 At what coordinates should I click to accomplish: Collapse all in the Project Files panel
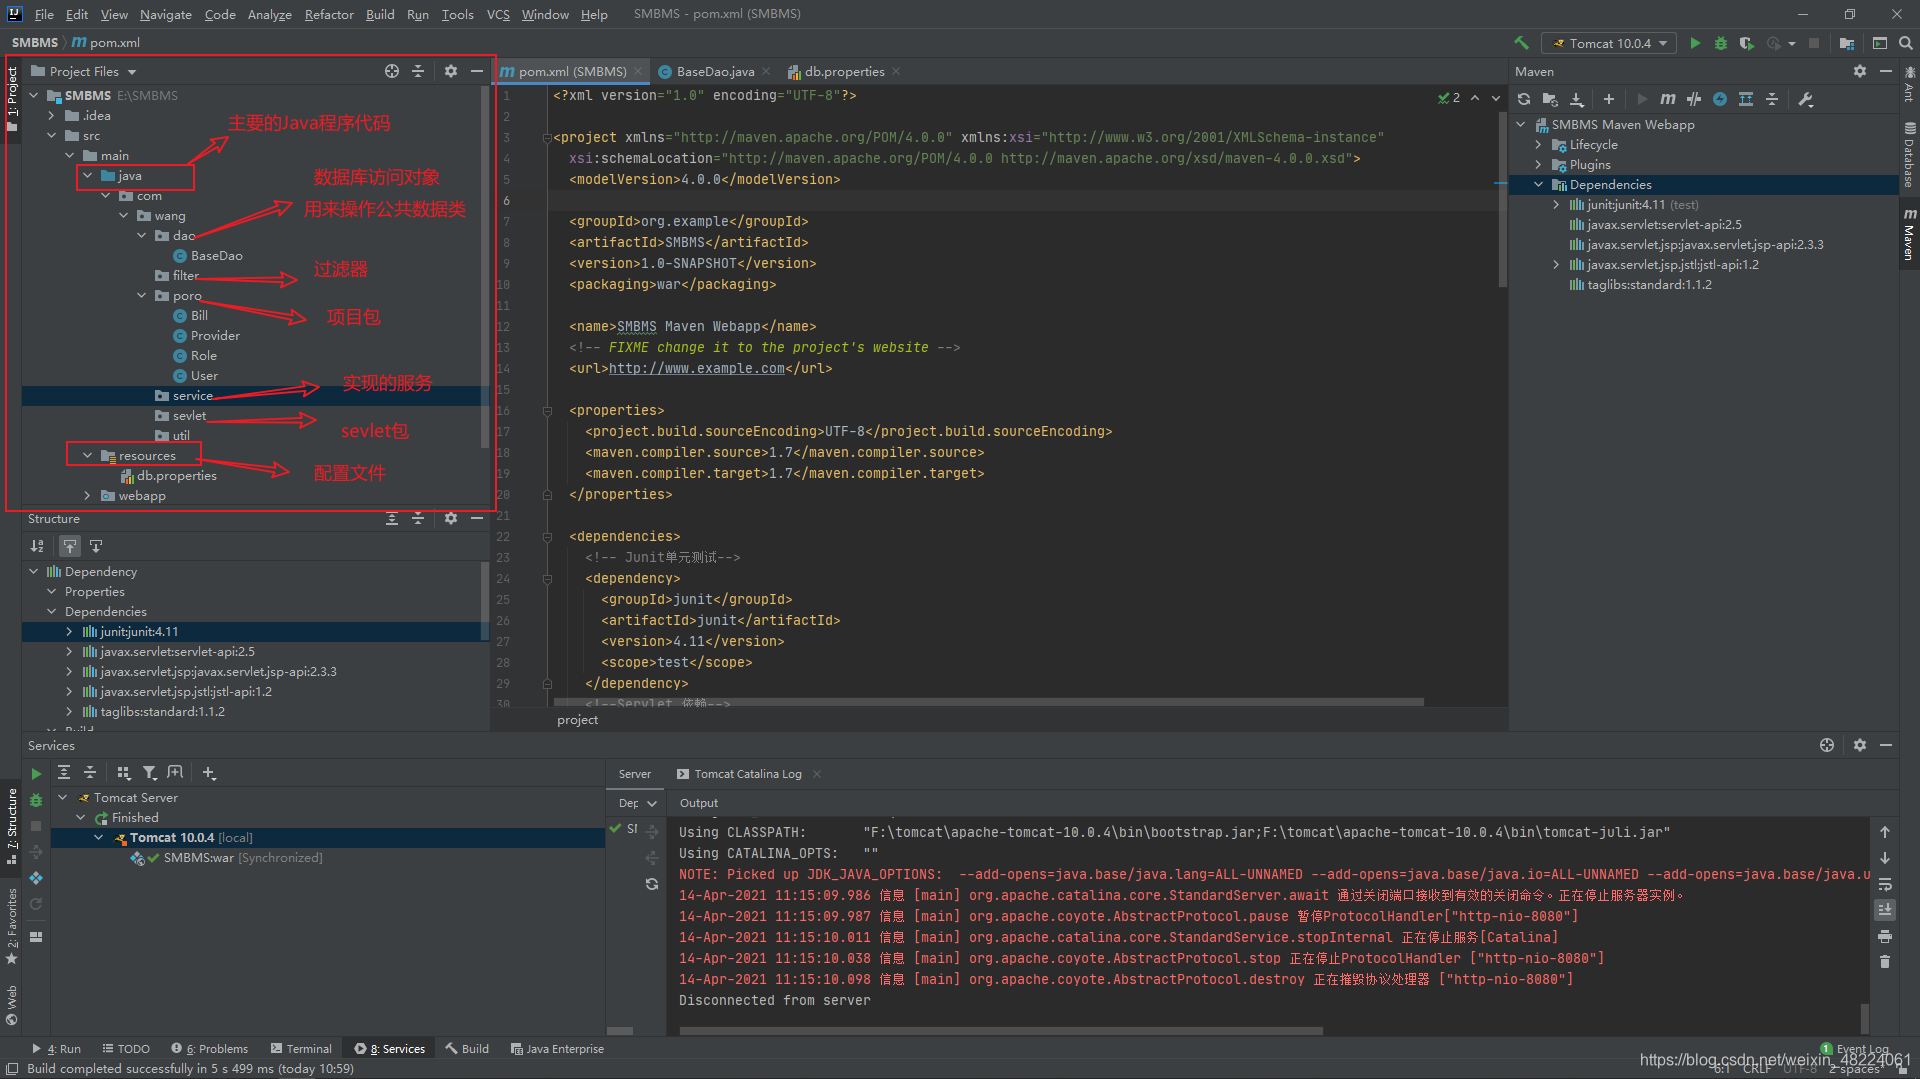coord(418,71)
